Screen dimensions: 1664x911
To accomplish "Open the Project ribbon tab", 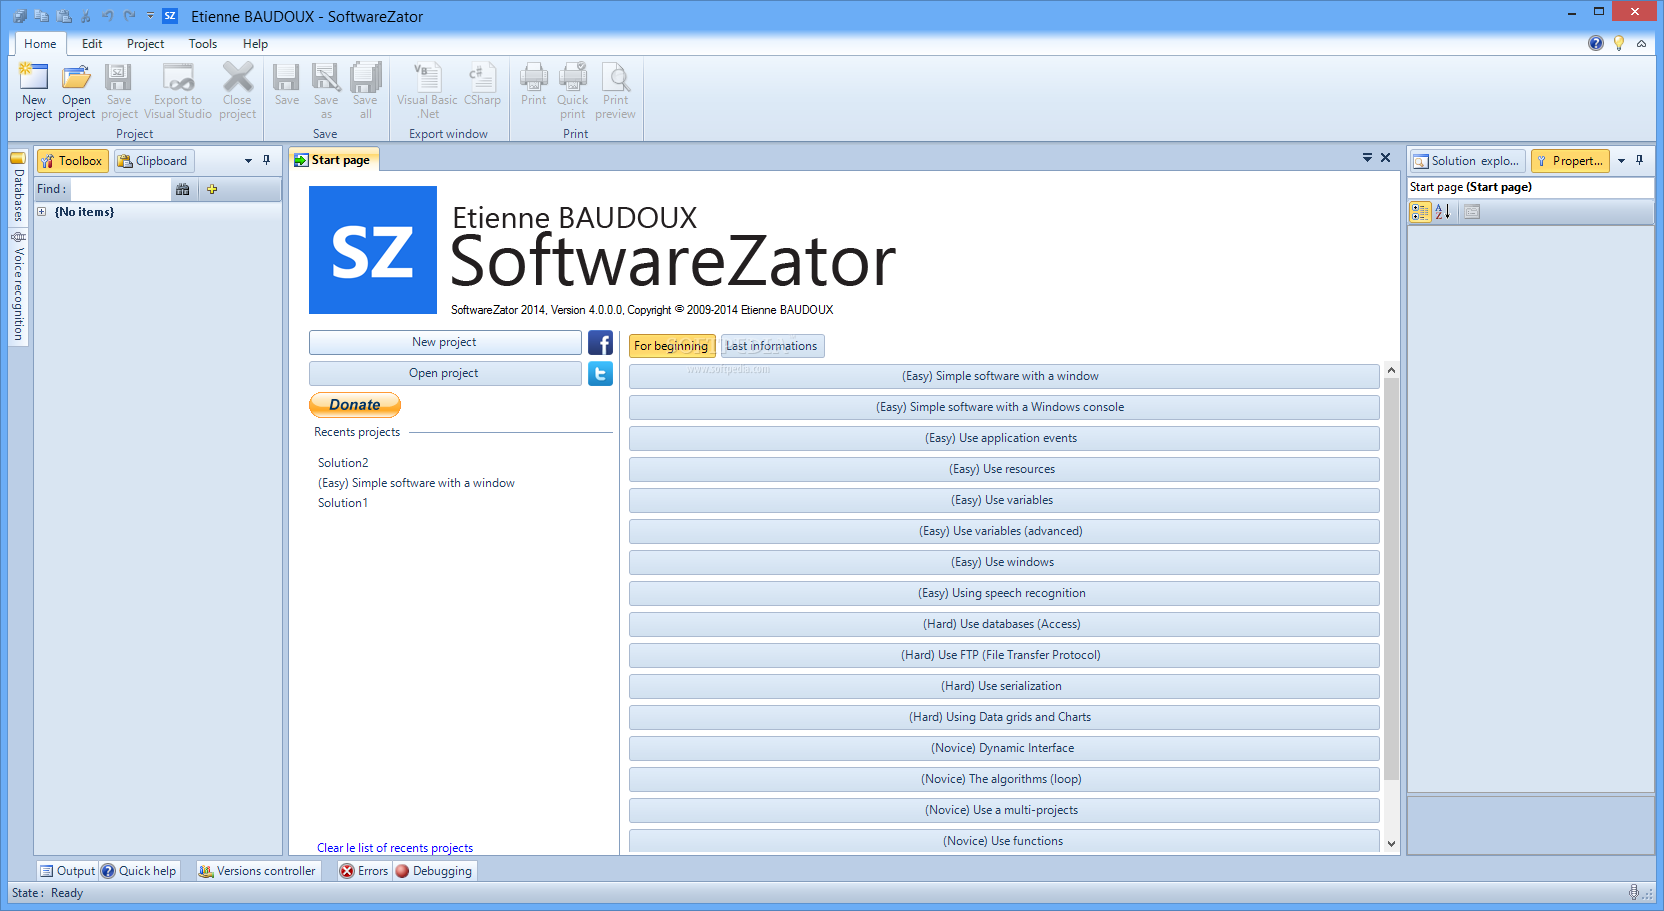I will (x=145, y=44).
